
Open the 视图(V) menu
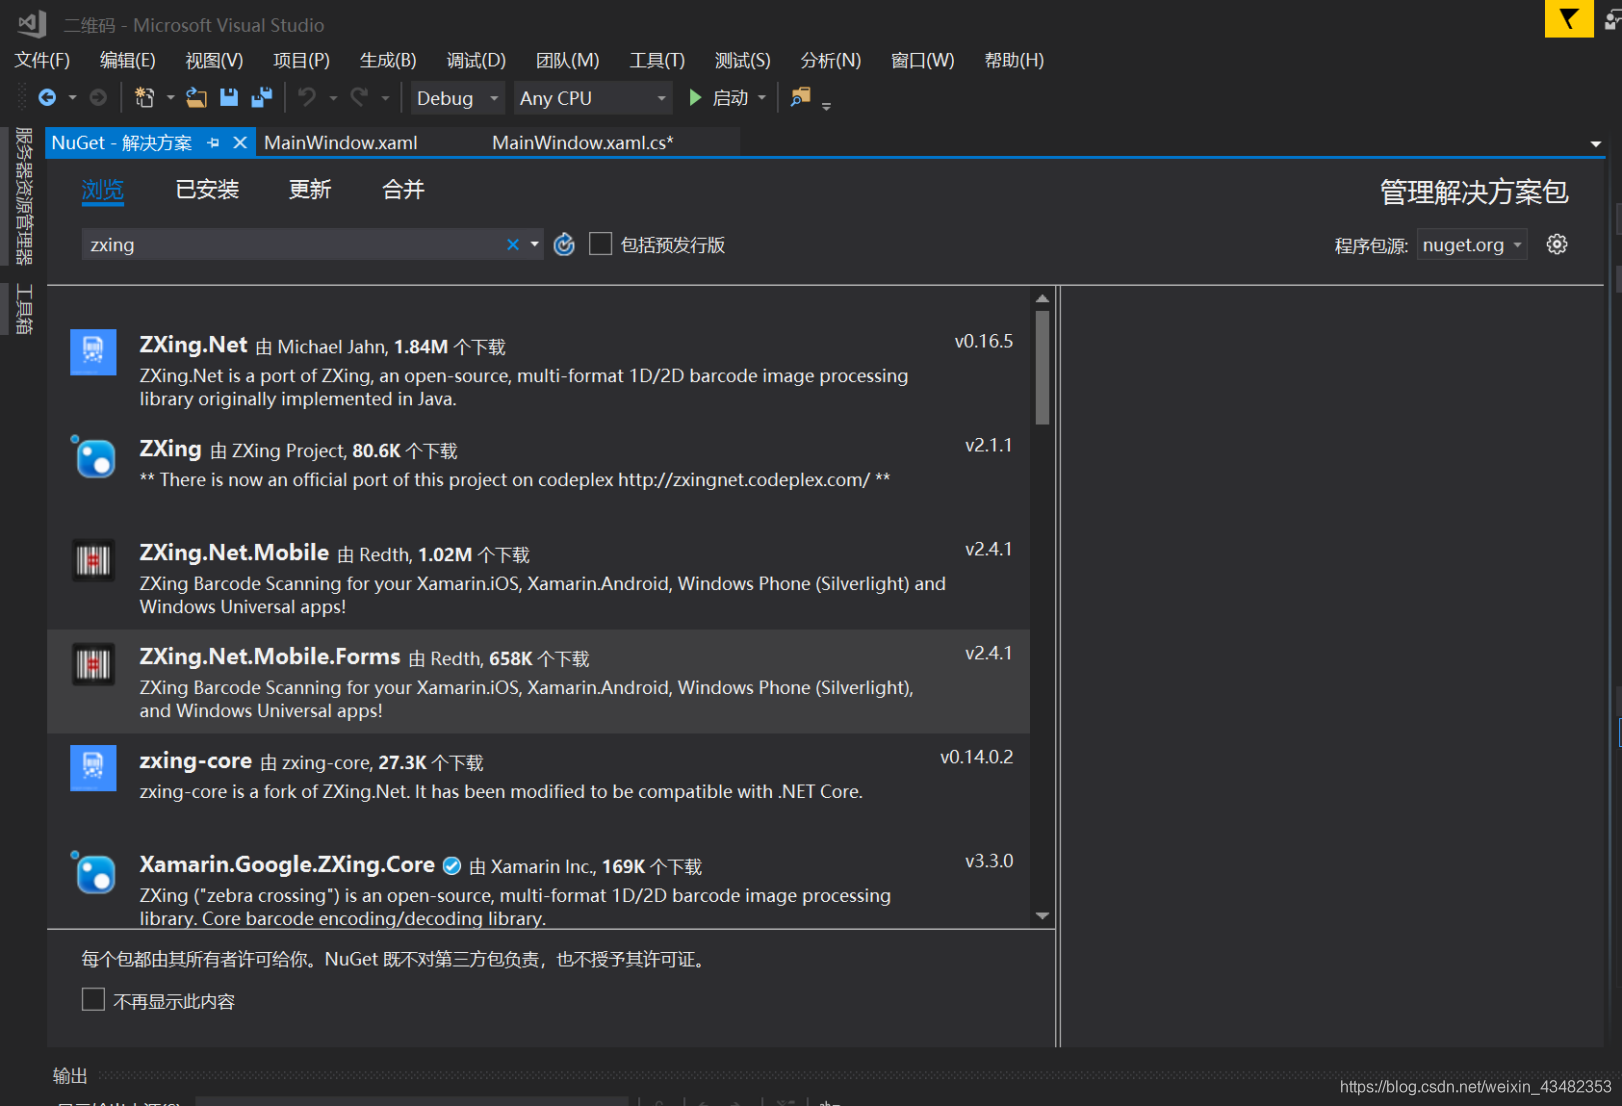(x=214, y=60)
